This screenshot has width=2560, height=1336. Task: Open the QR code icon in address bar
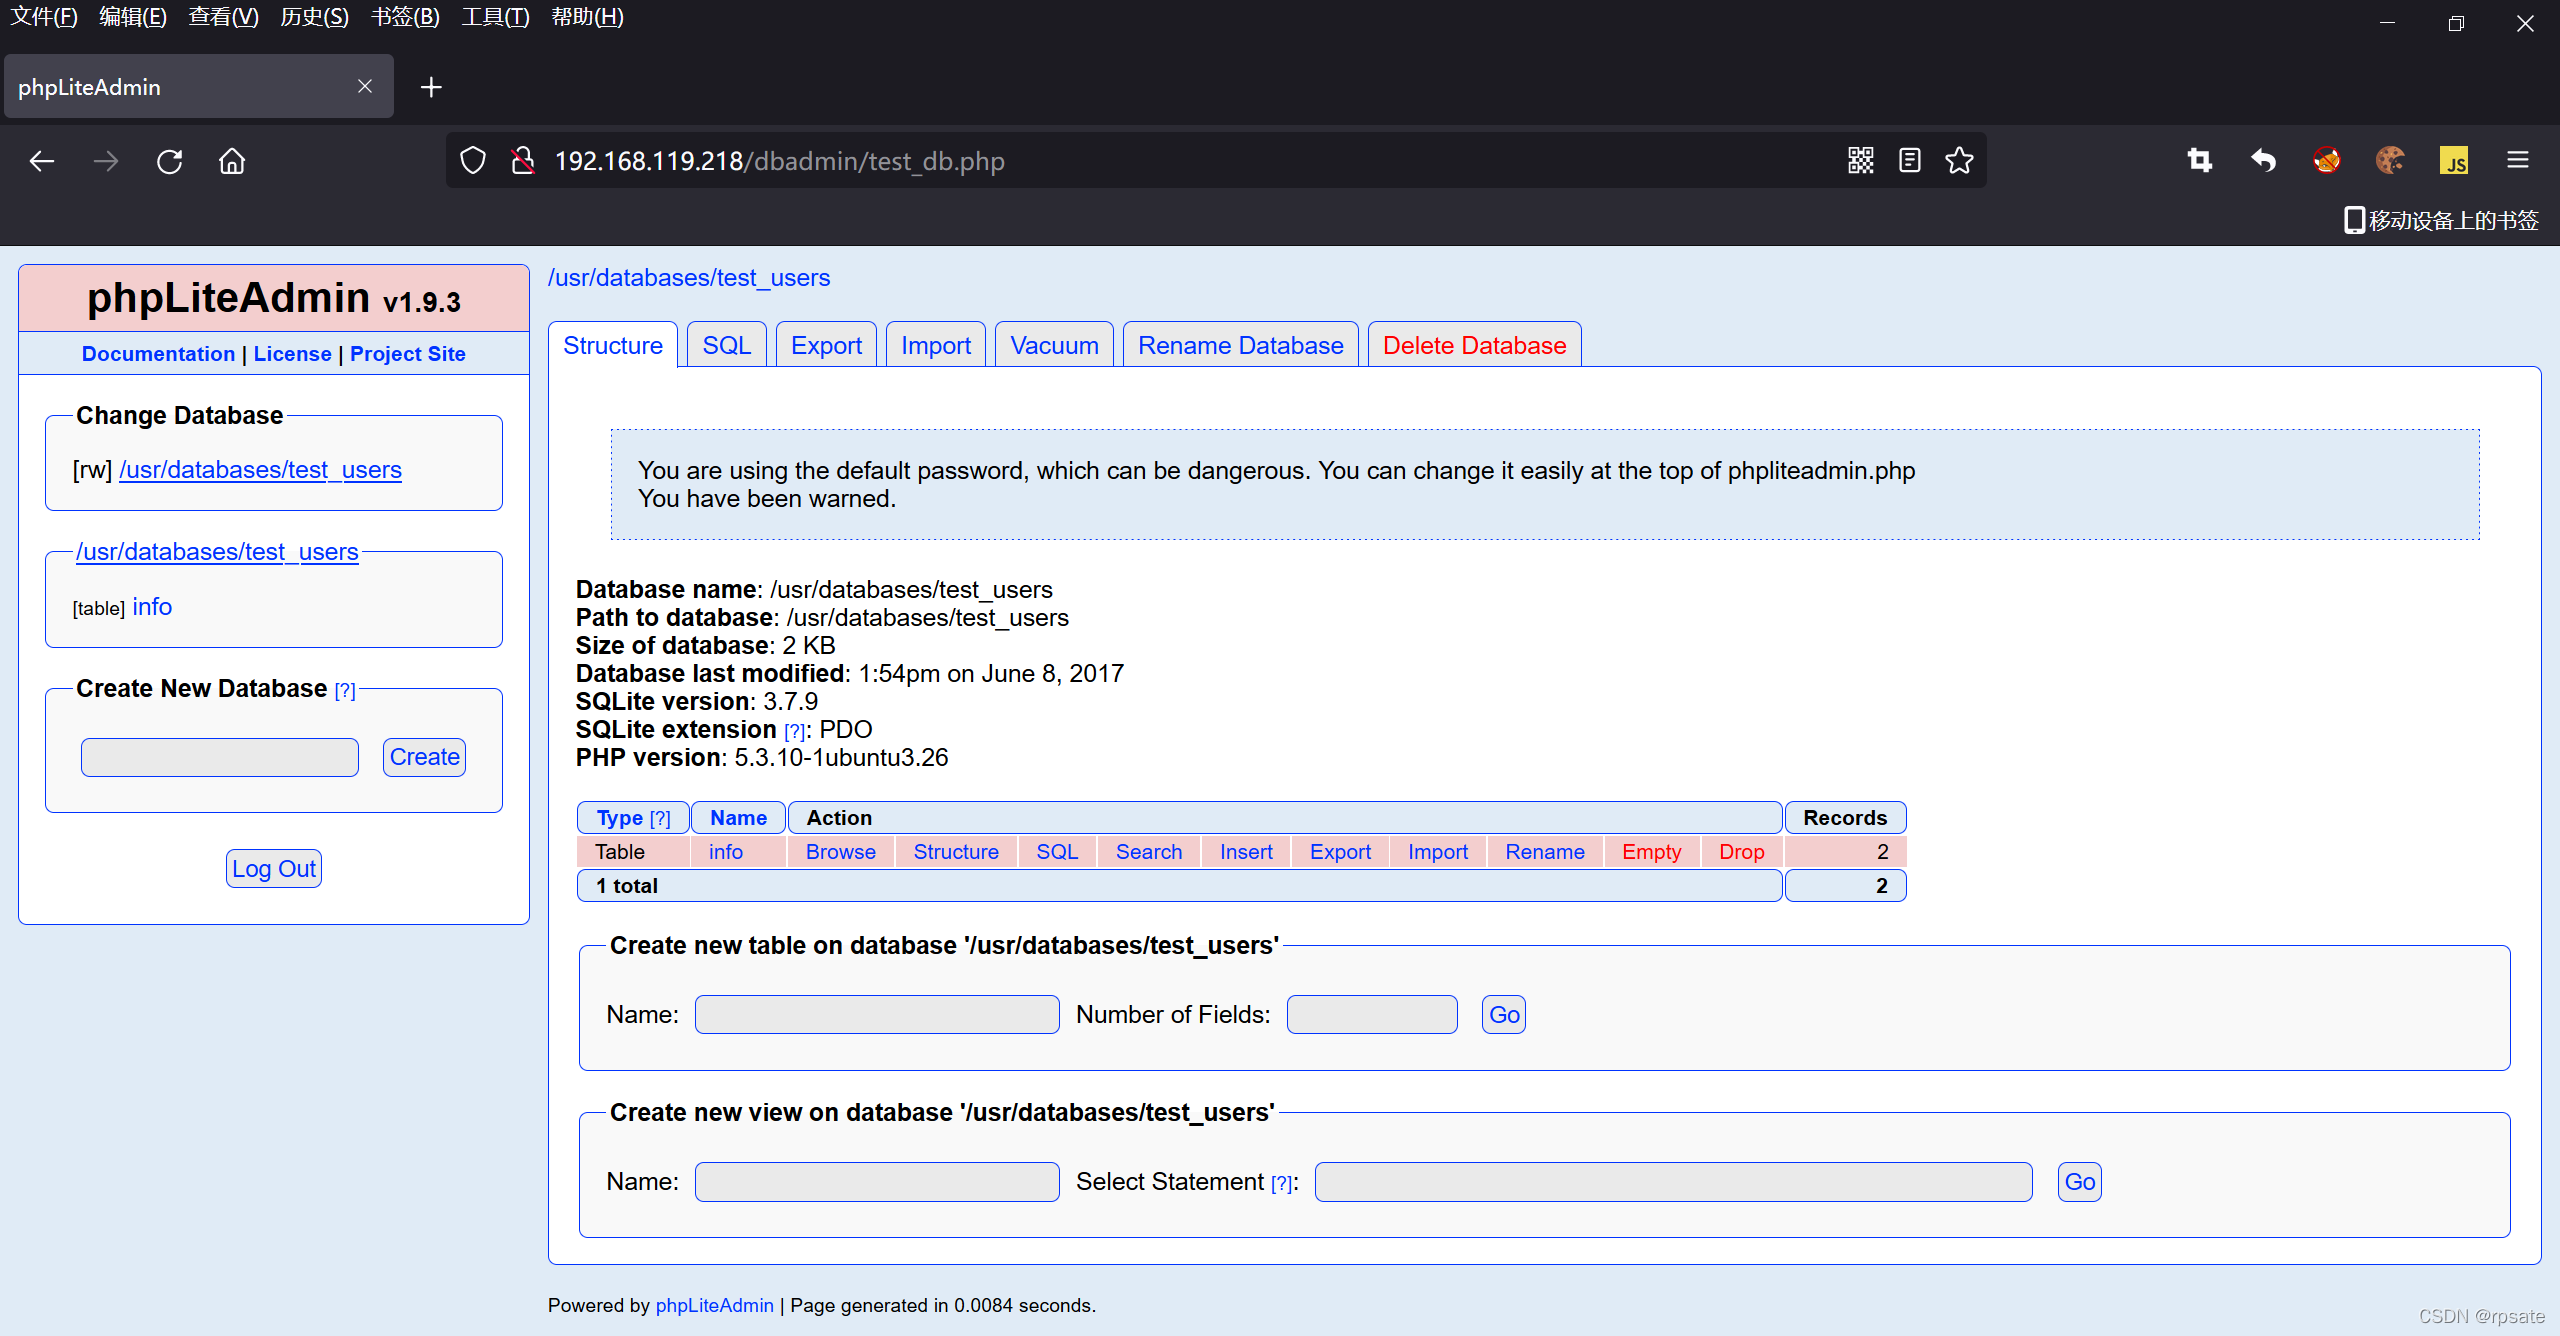pyautogui.click(x=1860, y=160)
